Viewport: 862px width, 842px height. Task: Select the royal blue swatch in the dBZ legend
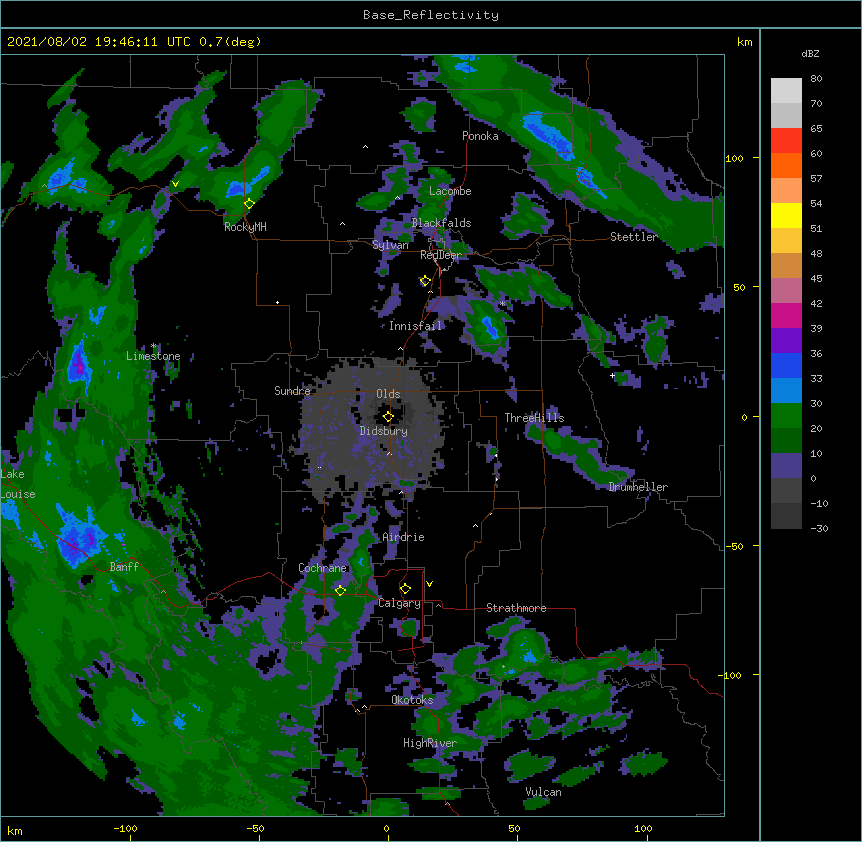click(786, 365)
